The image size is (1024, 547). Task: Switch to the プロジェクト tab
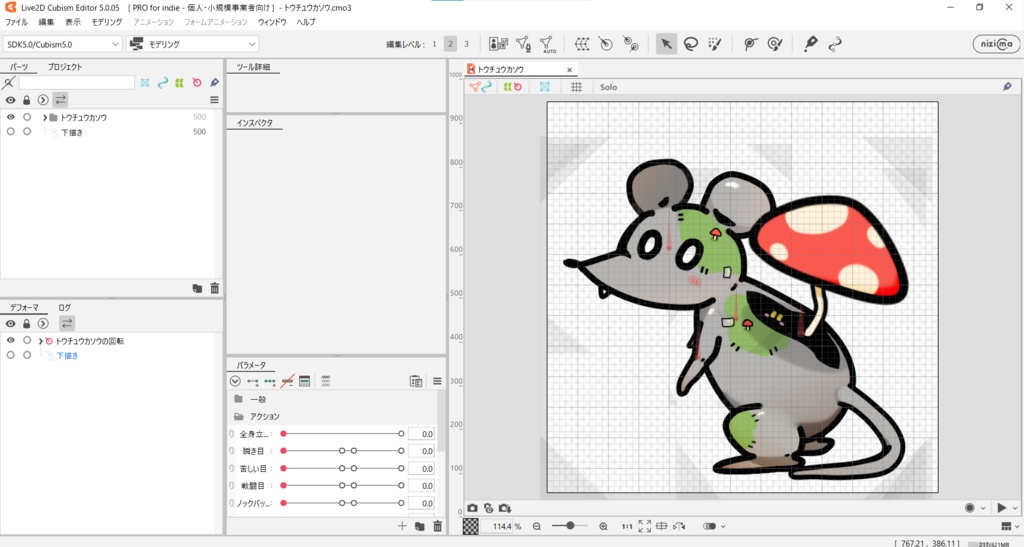[x=65, y=67]
